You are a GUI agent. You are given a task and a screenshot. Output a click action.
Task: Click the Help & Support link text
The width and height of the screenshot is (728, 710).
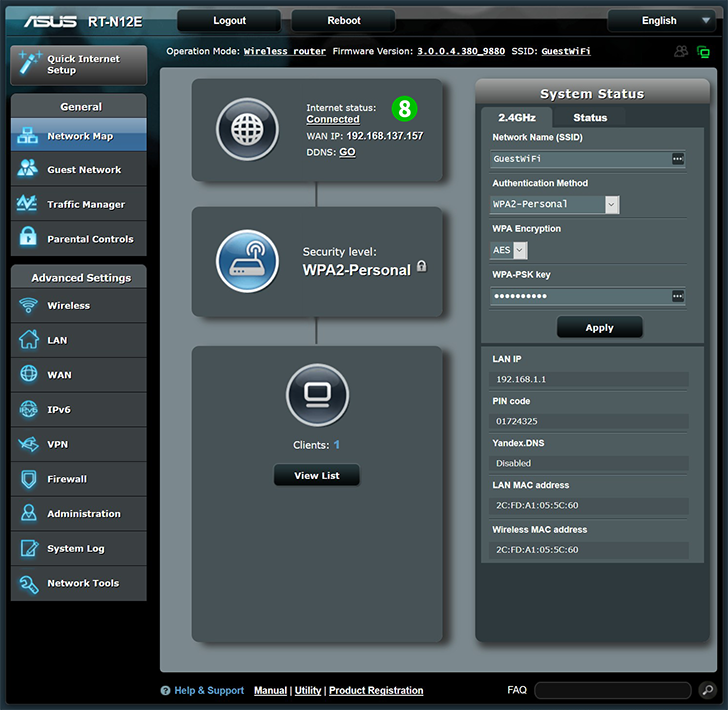pyautogui.click(x=209, y=690)
